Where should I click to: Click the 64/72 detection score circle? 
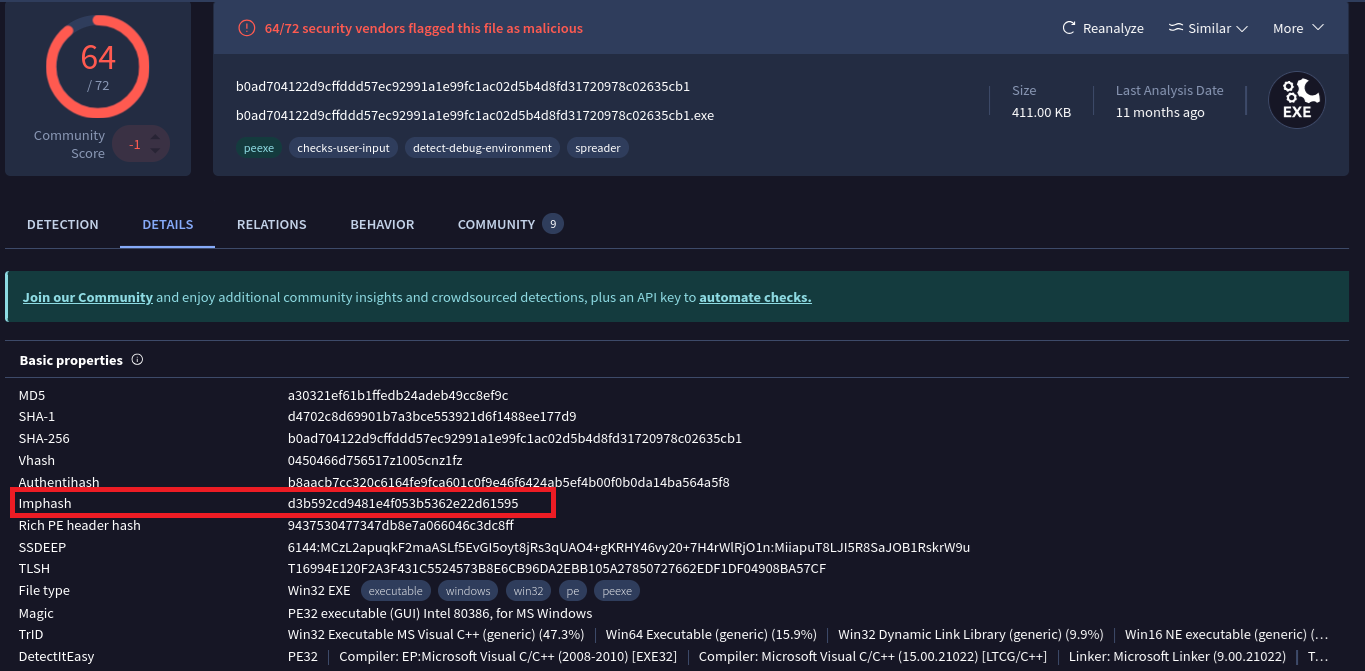(x=98, y=66)
